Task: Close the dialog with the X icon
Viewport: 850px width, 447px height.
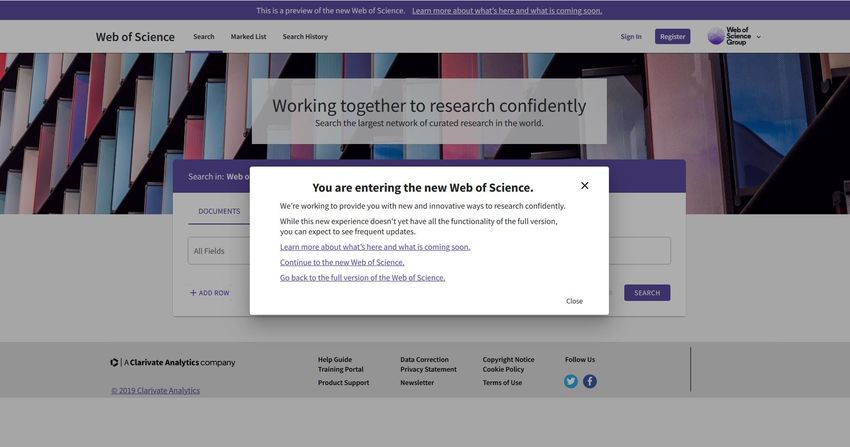Action: [x=584, y=185]
